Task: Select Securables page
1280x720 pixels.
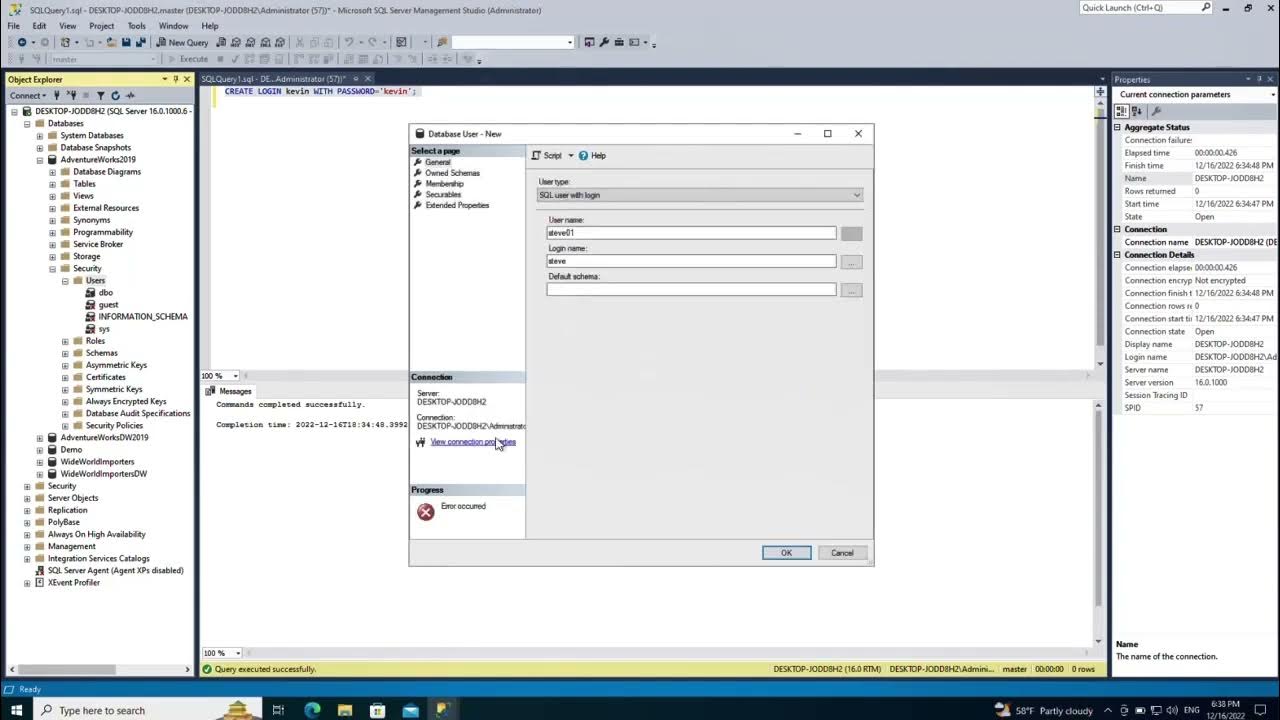Action: tap(443, 195)
